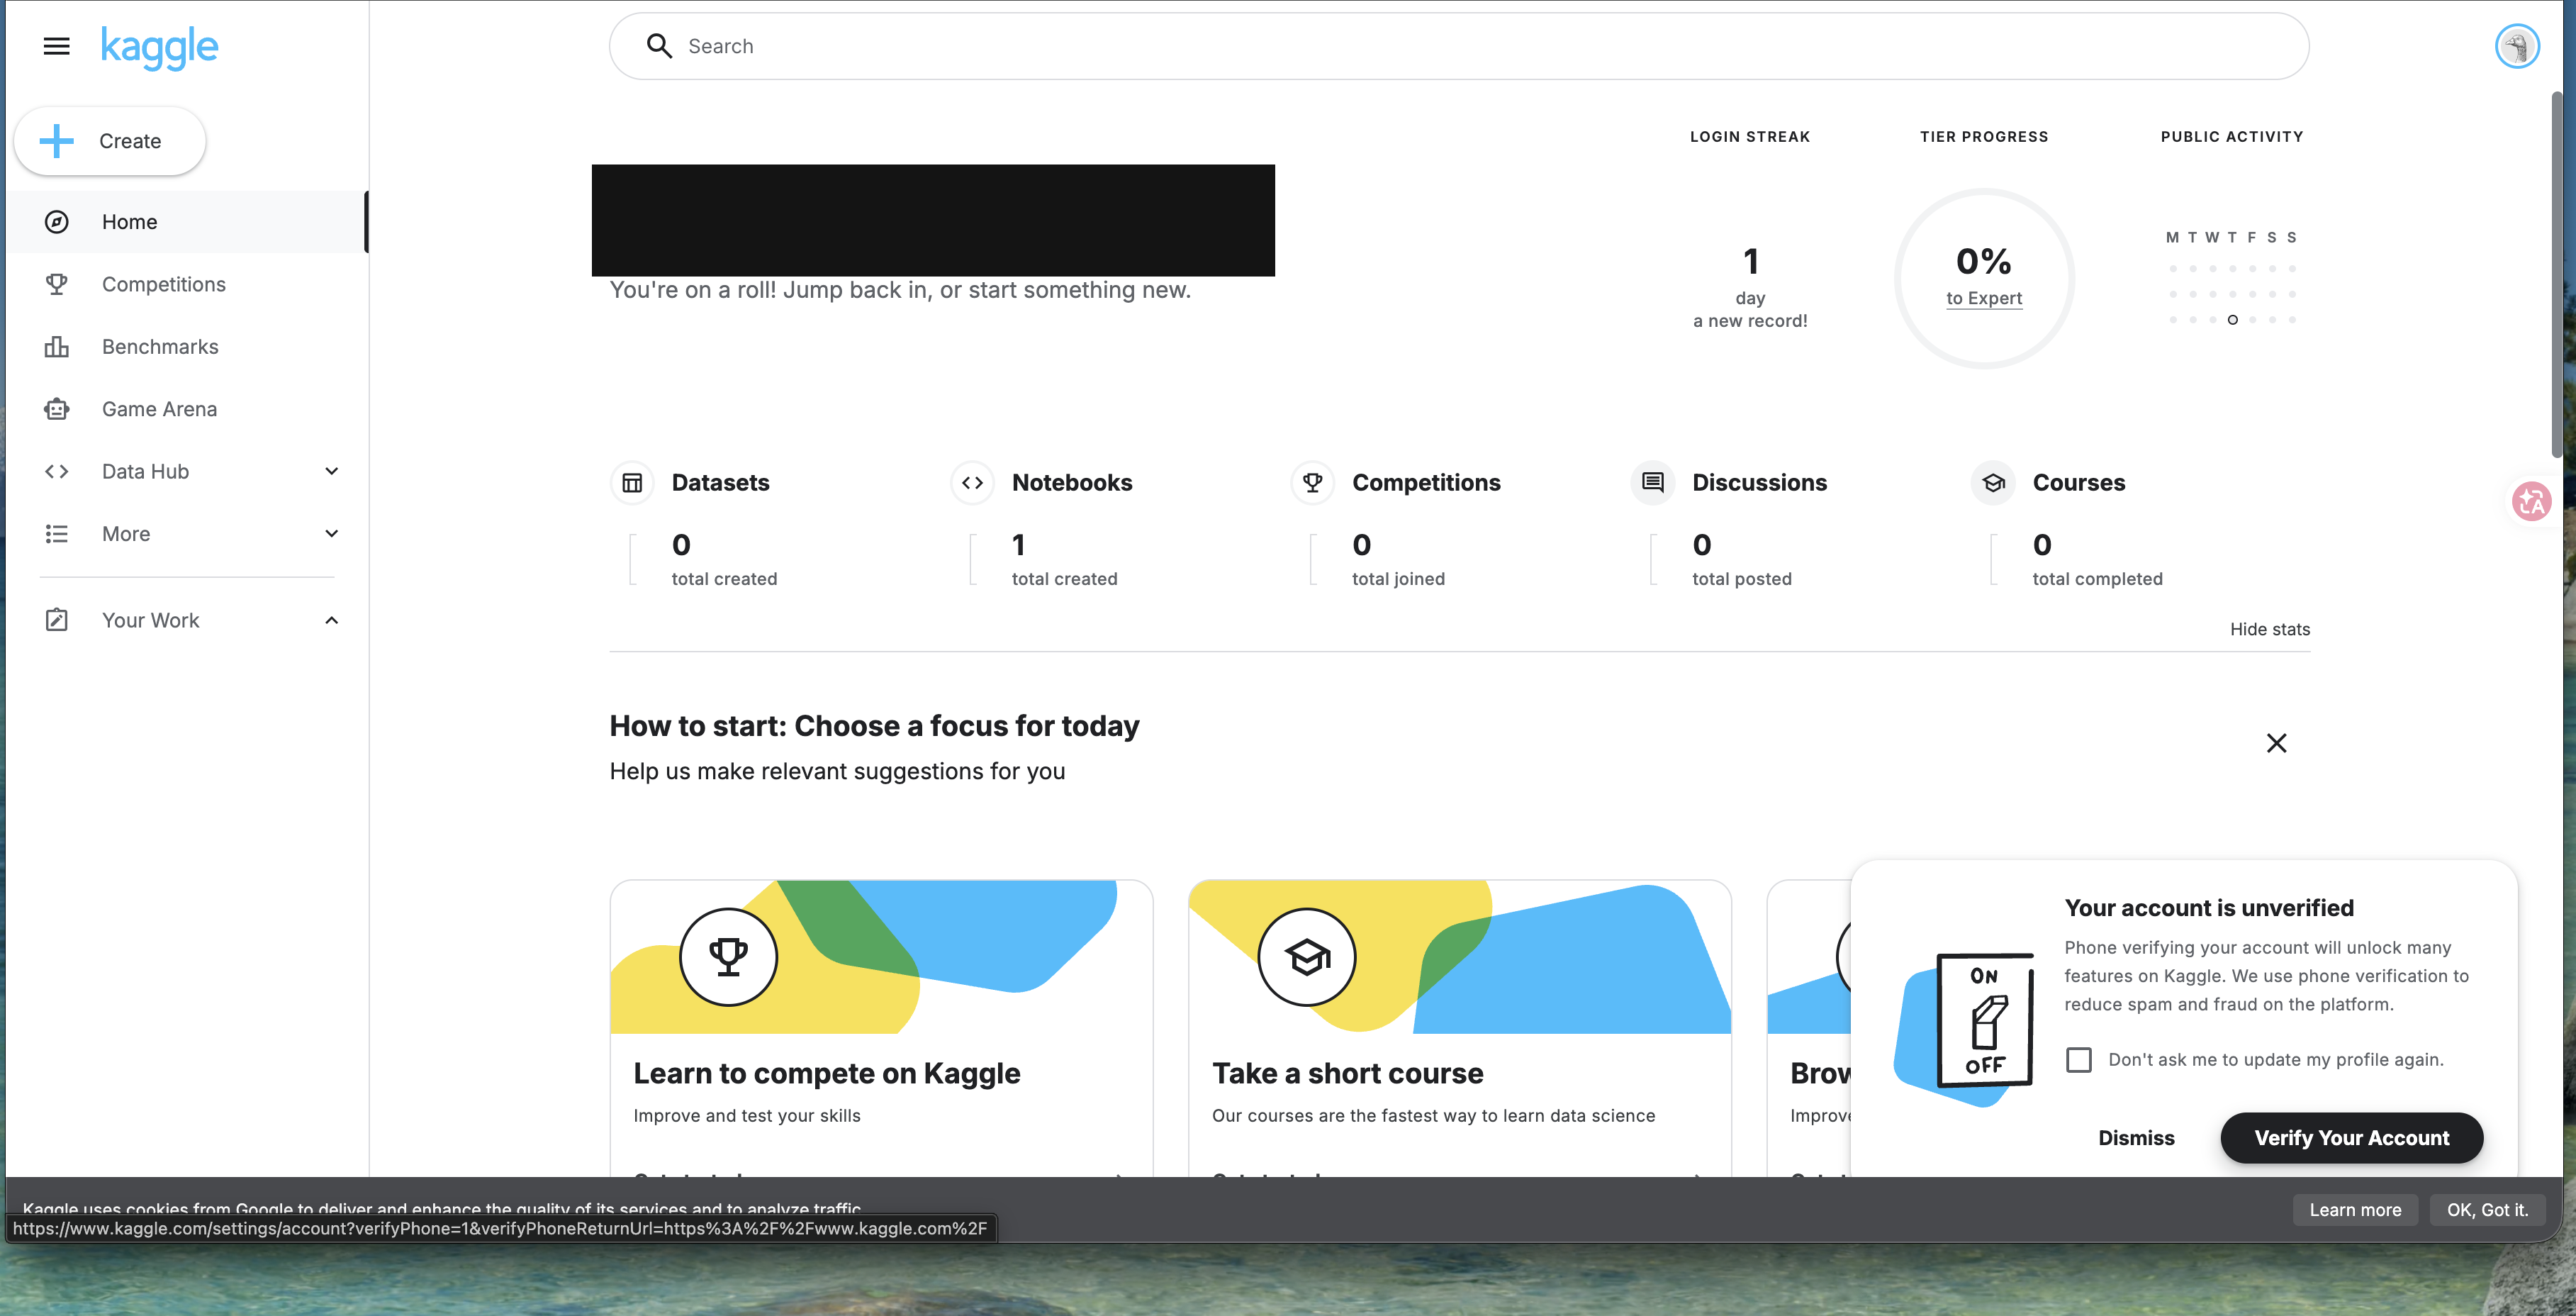
Task: Click the Game Arena robot icon
Action: 57,409
